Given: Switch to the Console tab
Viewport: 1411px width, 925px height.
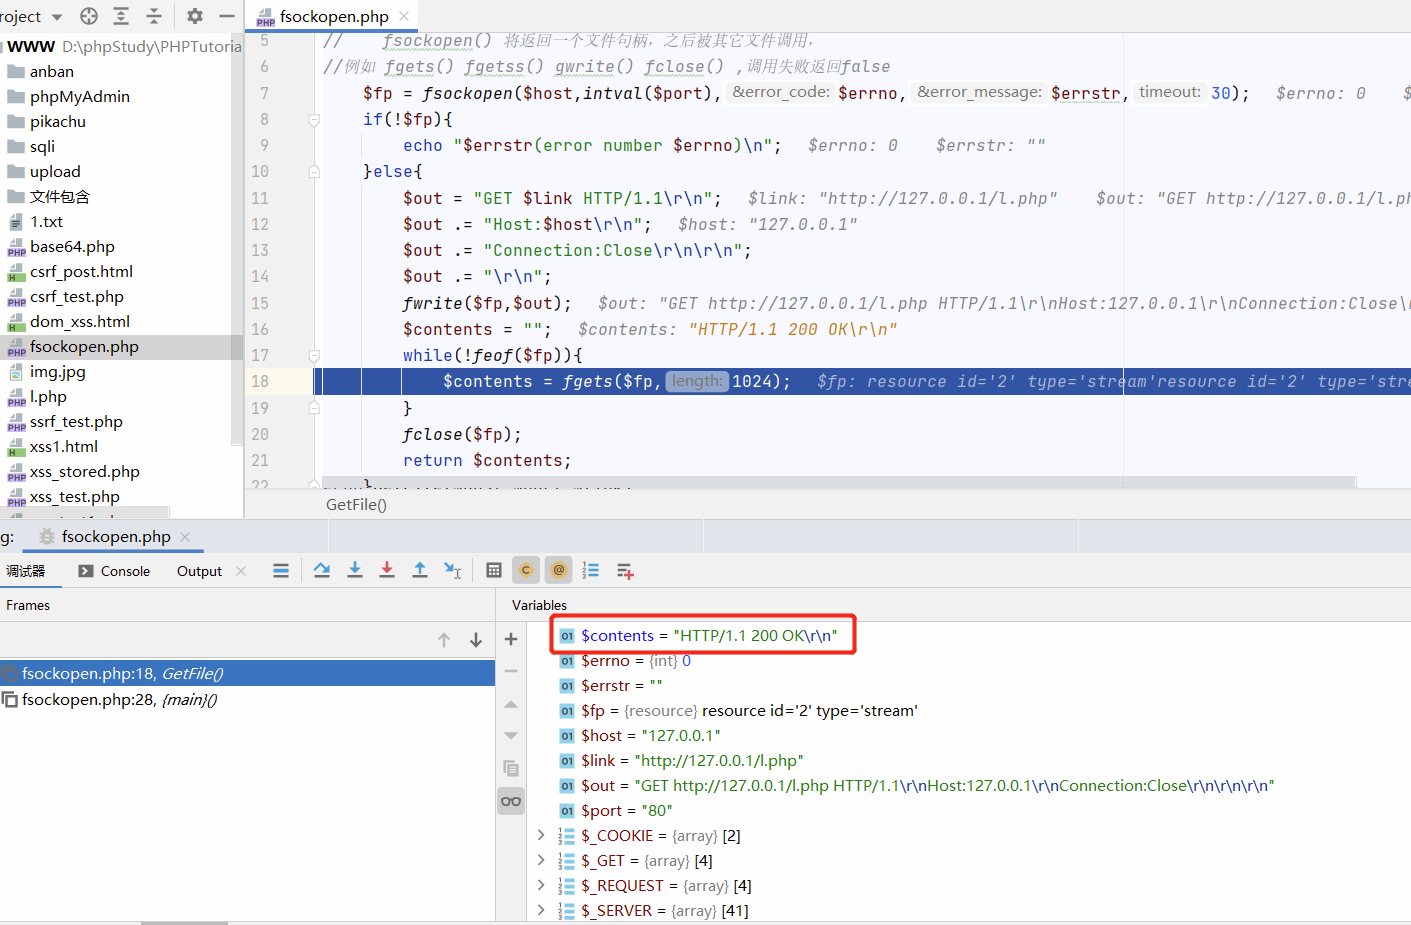Looking at the screenshot, I should [x=114, y=571].
